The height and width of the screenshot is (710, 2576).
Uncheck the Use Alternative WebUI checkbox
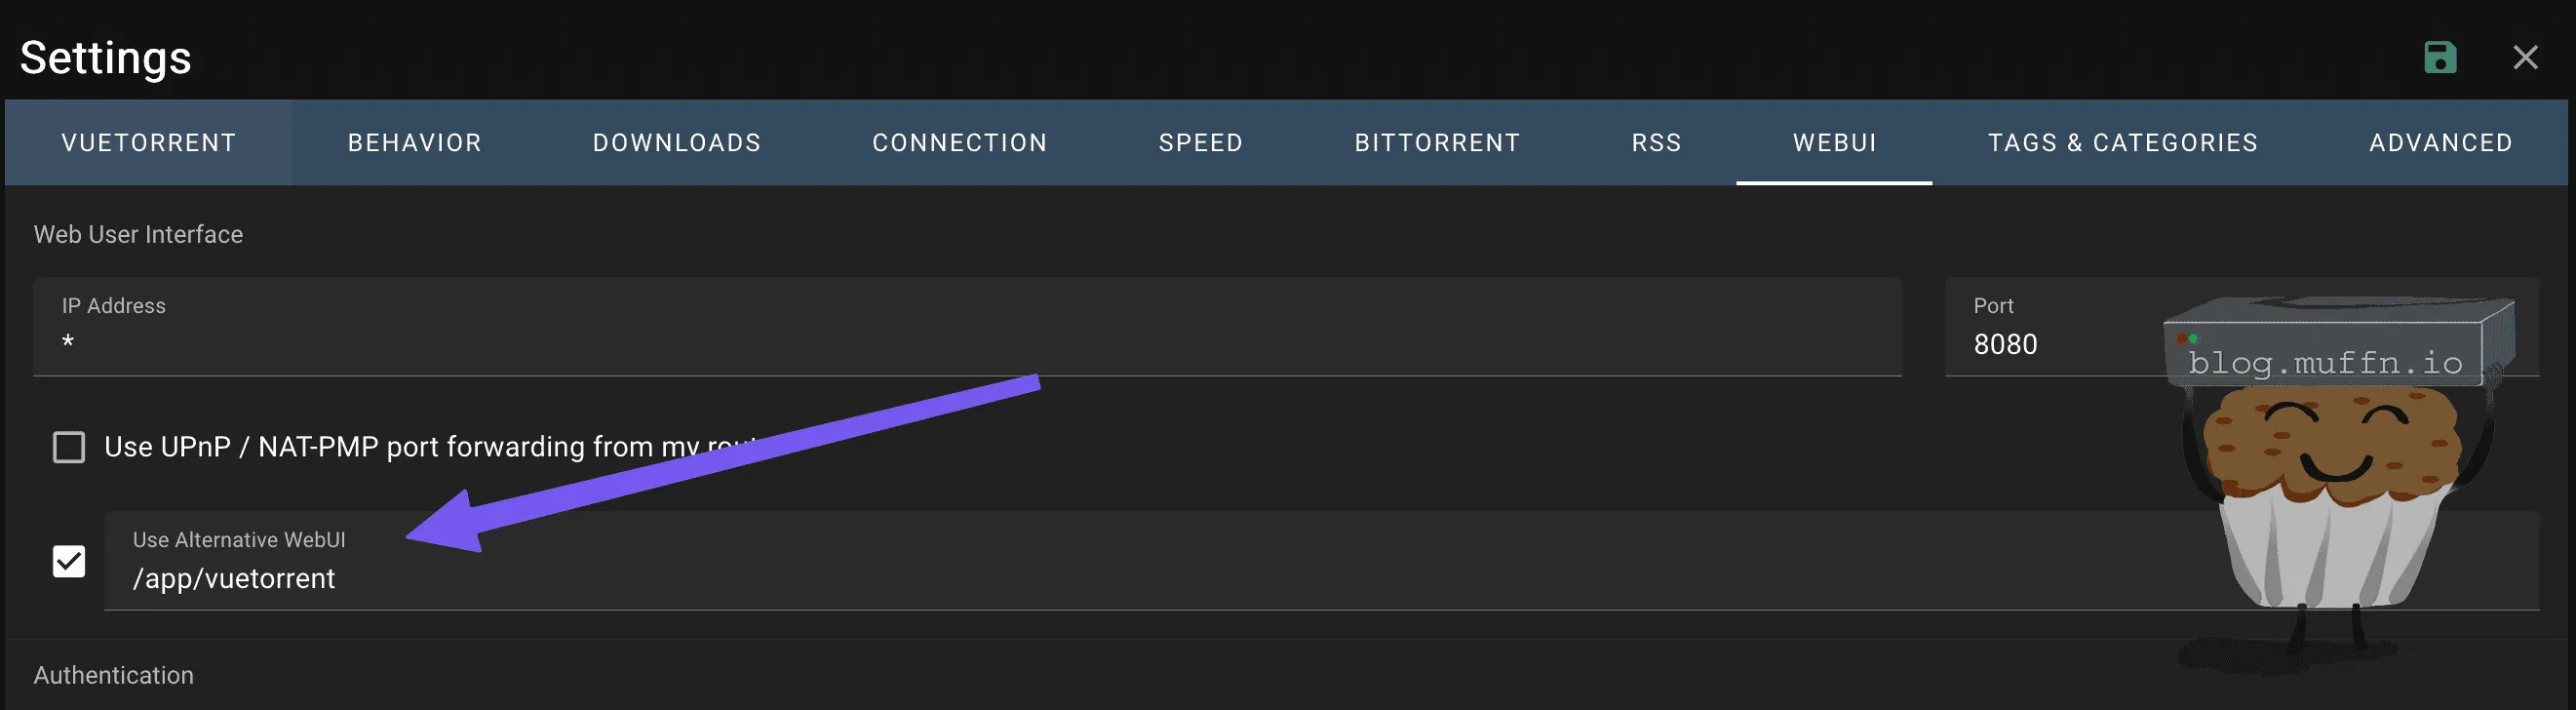coord(69,561)
